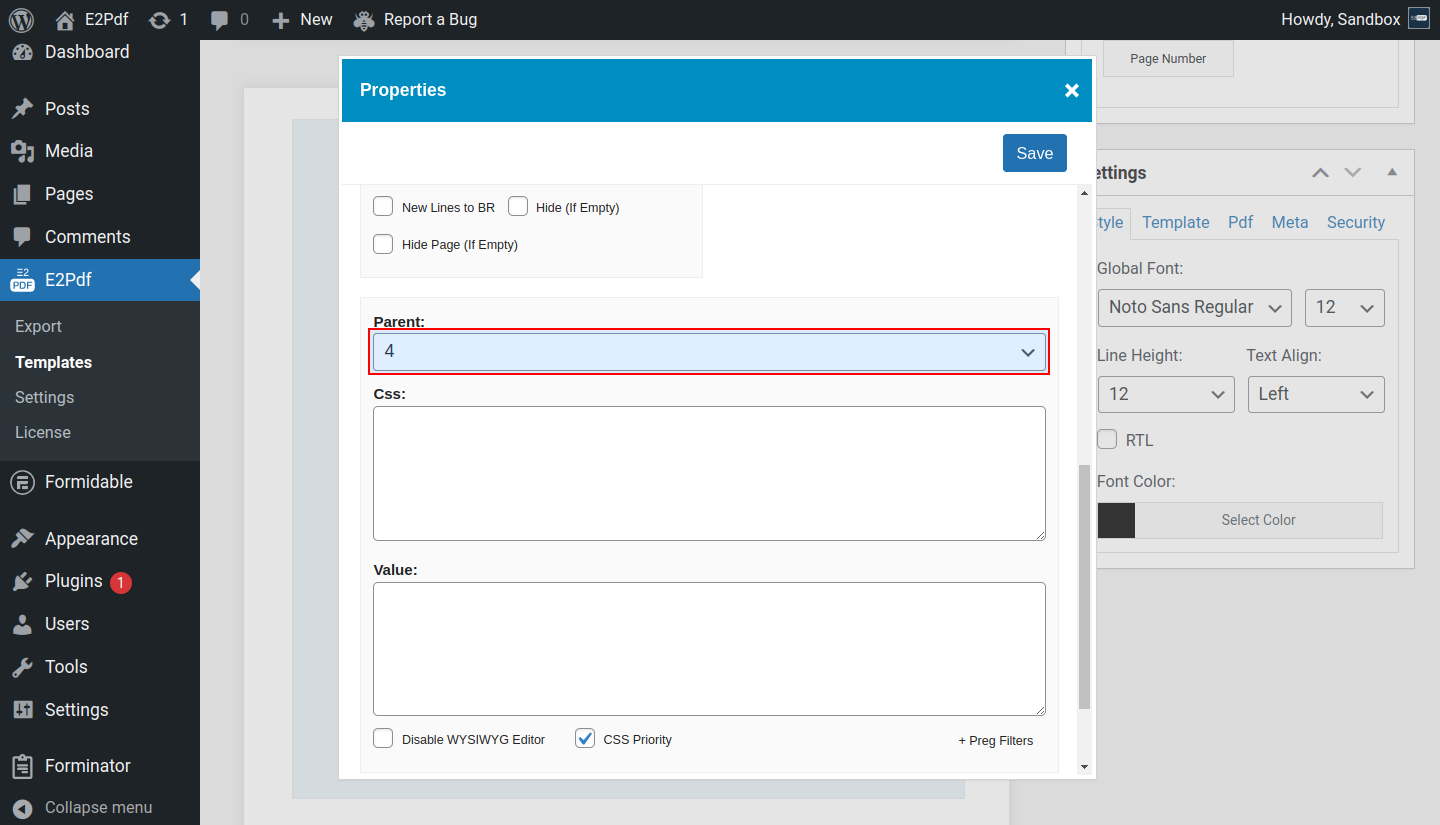The height and width of the screenshot is (825, 1440).
Task: Click the WordPress logo icon
Action: [x=21, y=19]
